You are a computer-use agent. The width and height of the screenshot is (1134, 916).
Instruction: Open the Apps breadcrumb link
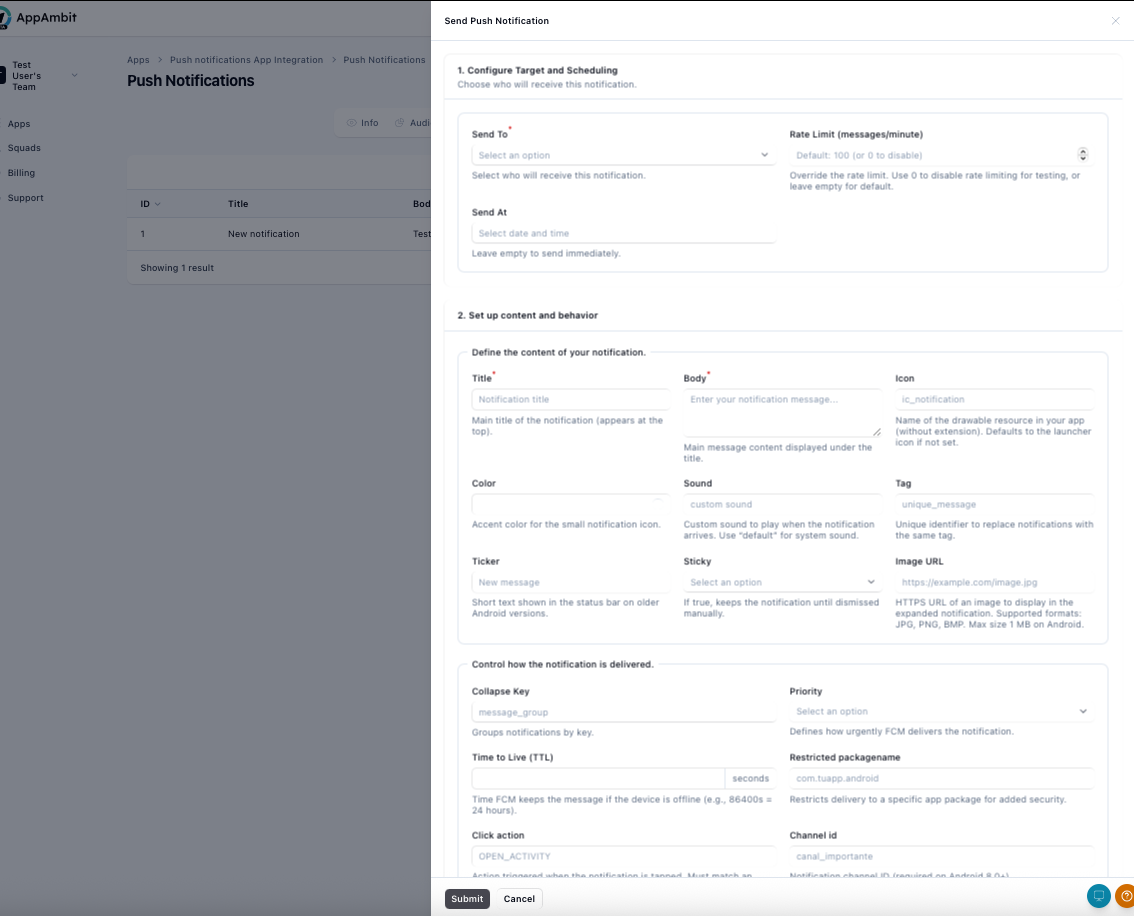coord(138,59)
